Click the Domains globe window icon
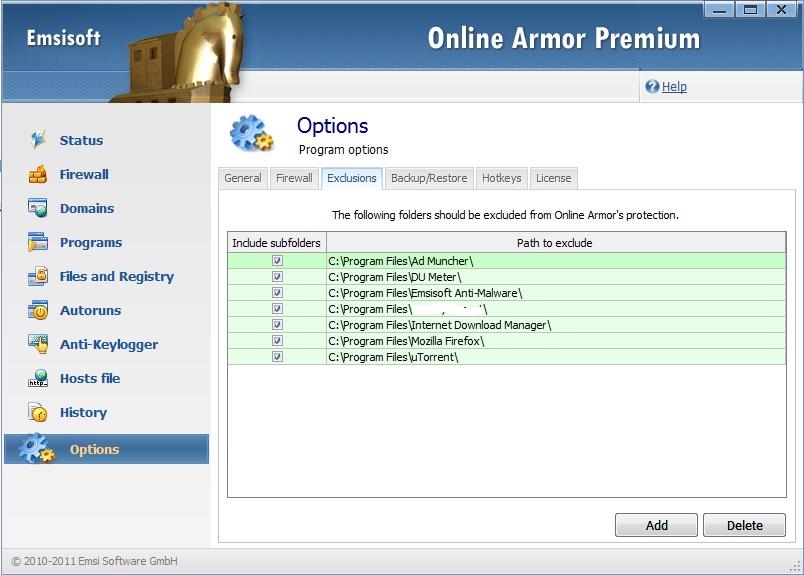The height and width of the screenshot is (575, 804). tap(38, 208)
